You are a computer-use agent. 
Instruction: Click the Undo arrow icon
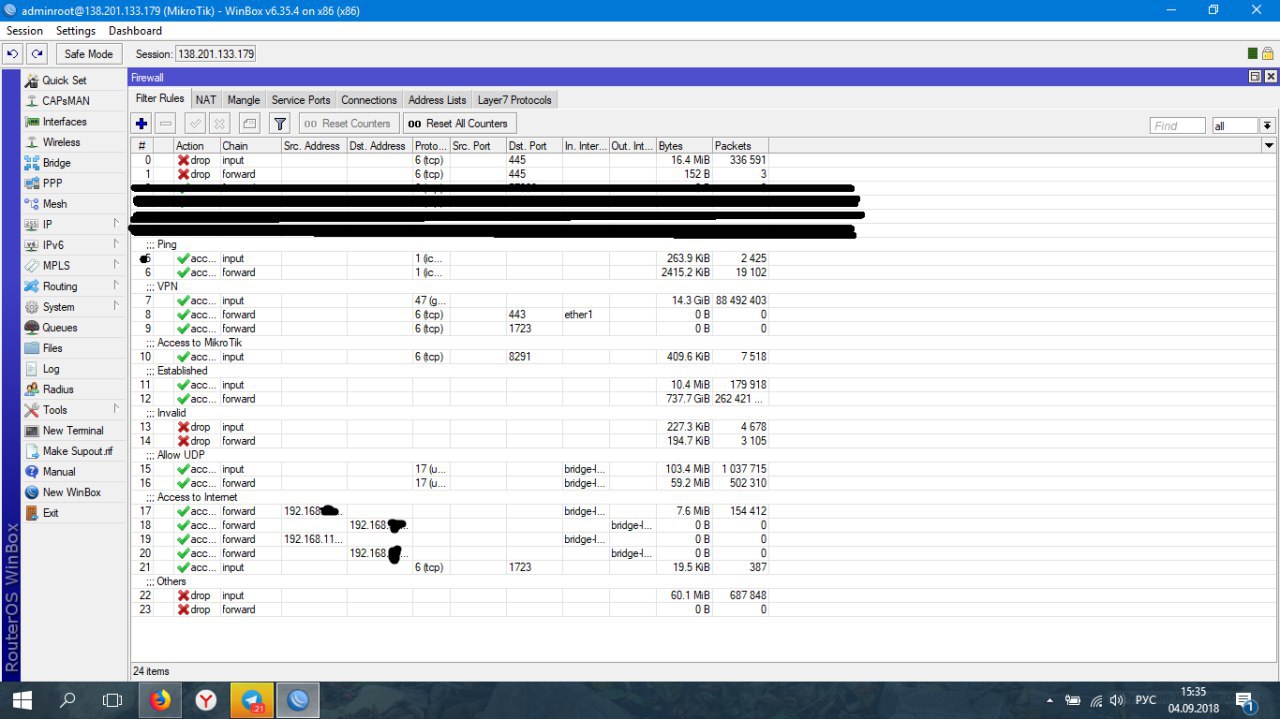[x=13, y=54]
